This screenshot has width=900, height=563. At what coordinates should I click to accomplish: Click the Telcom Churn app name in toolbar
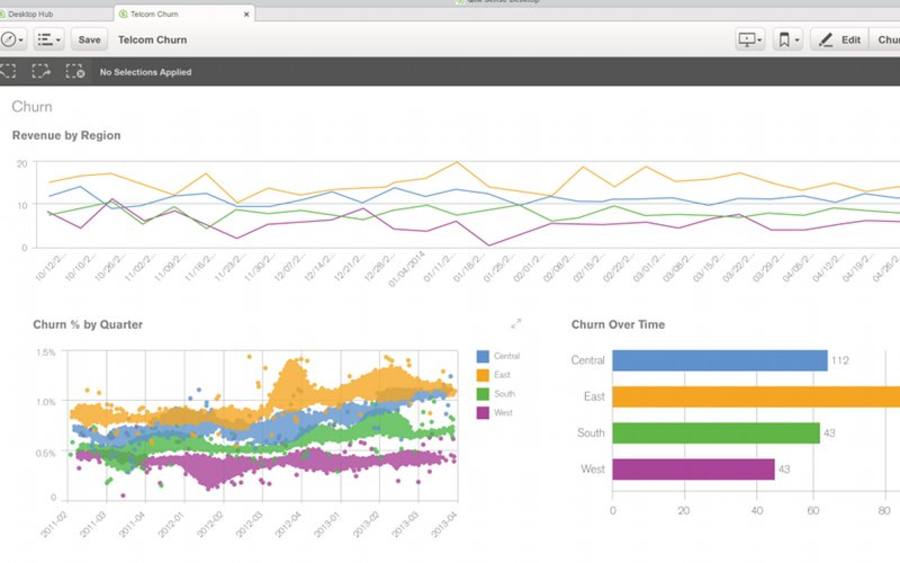pyautogui.click(x=153, y=40)
